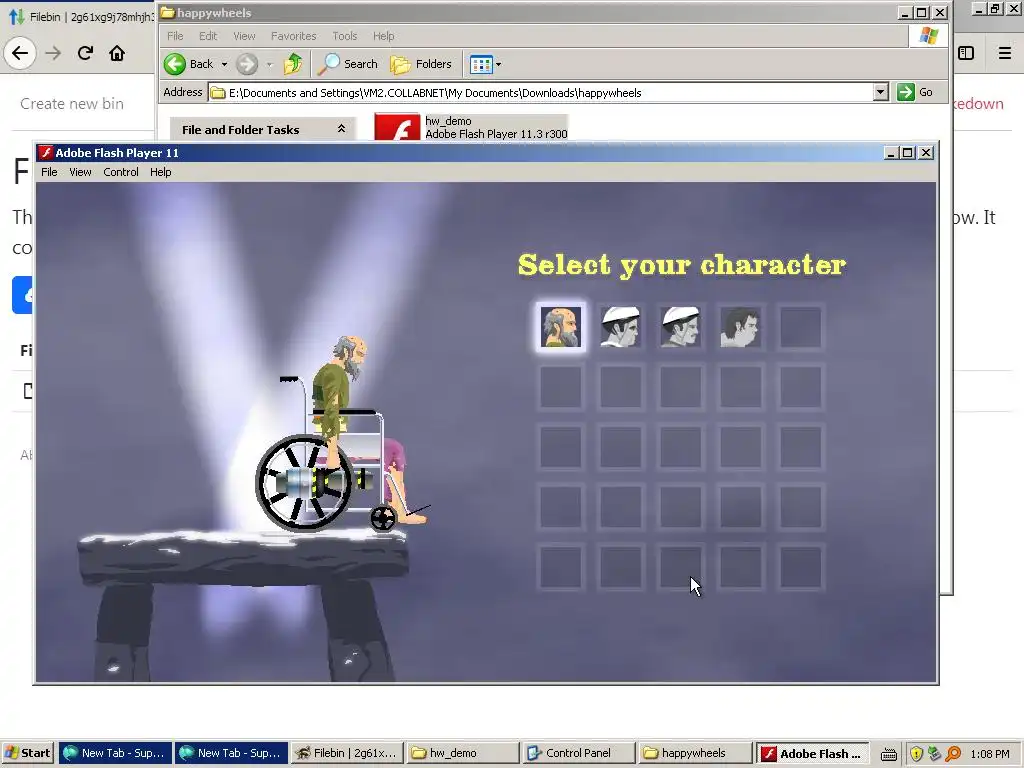Open Search in the Explorer toolbar
The image size is (1024, 768).
[348, 64]
